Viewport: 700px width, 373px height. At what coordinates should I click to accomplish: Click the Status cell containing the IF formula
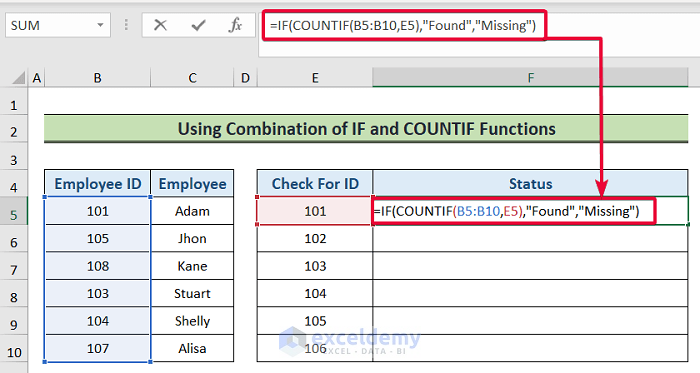[530, 211]
